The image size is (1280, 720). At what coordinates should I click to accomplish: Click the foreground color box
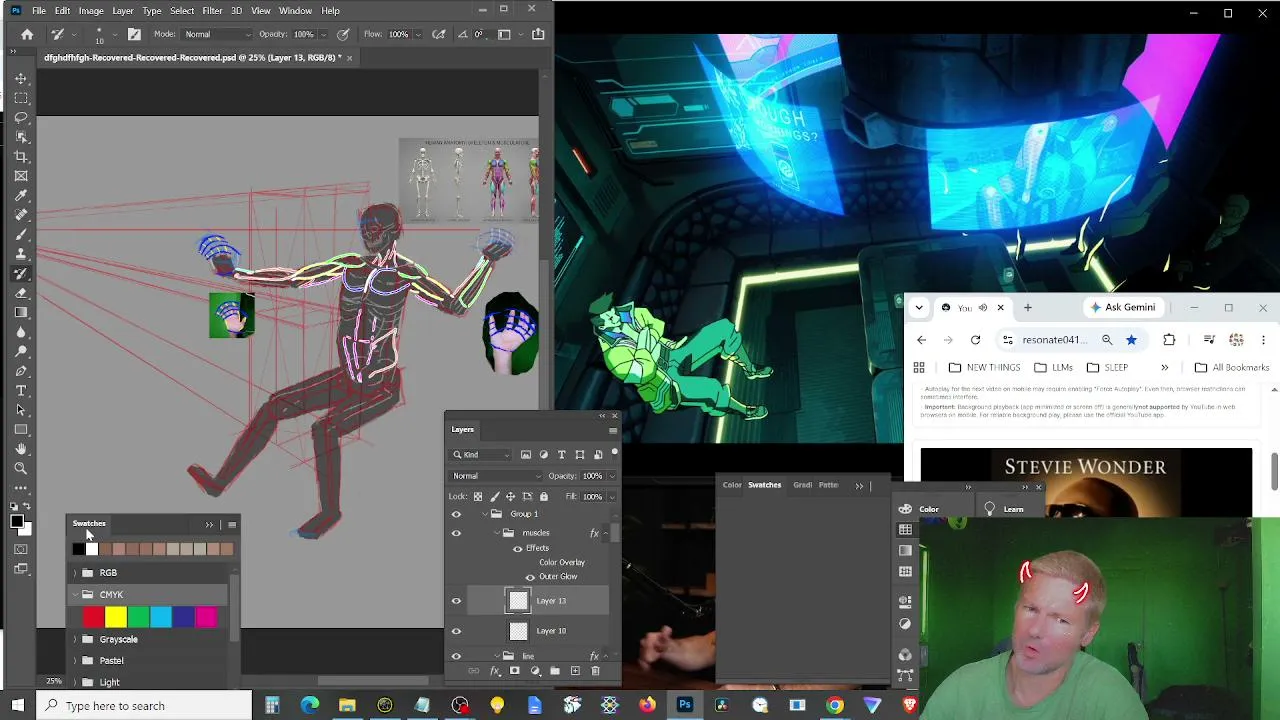[x=17, y=521]
